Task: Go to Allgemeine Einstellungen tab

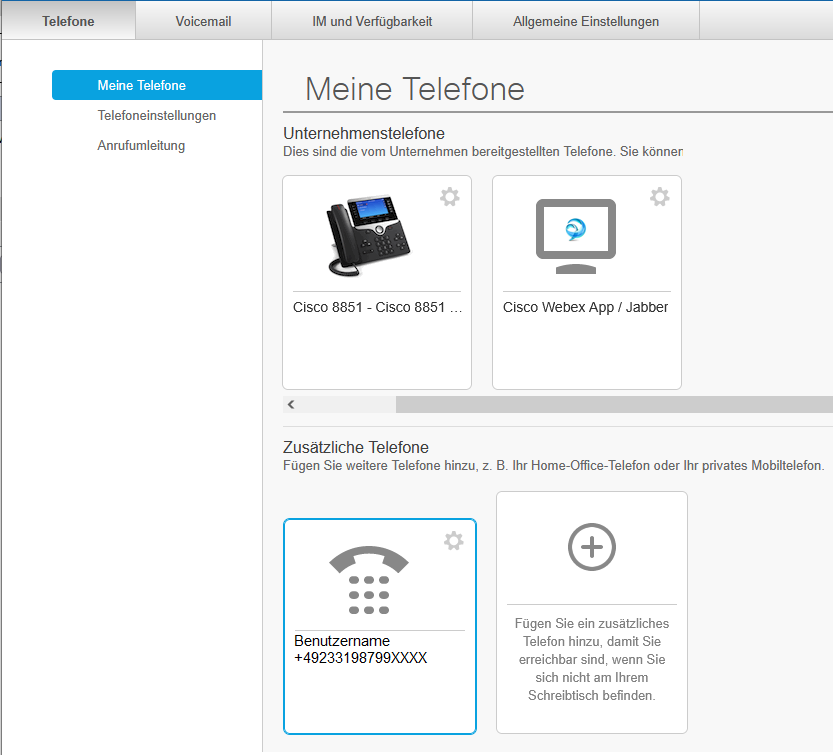Action: (586, 21)
